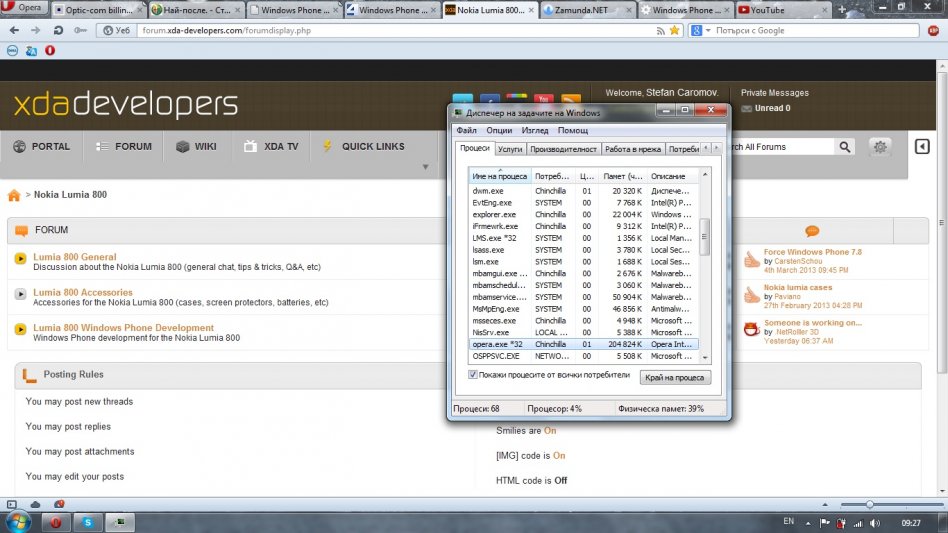The height and width of the screenshot is (533, 948).
Task: Open the QUICK LINKS dropdown menu
Action: tap(372, 146)
